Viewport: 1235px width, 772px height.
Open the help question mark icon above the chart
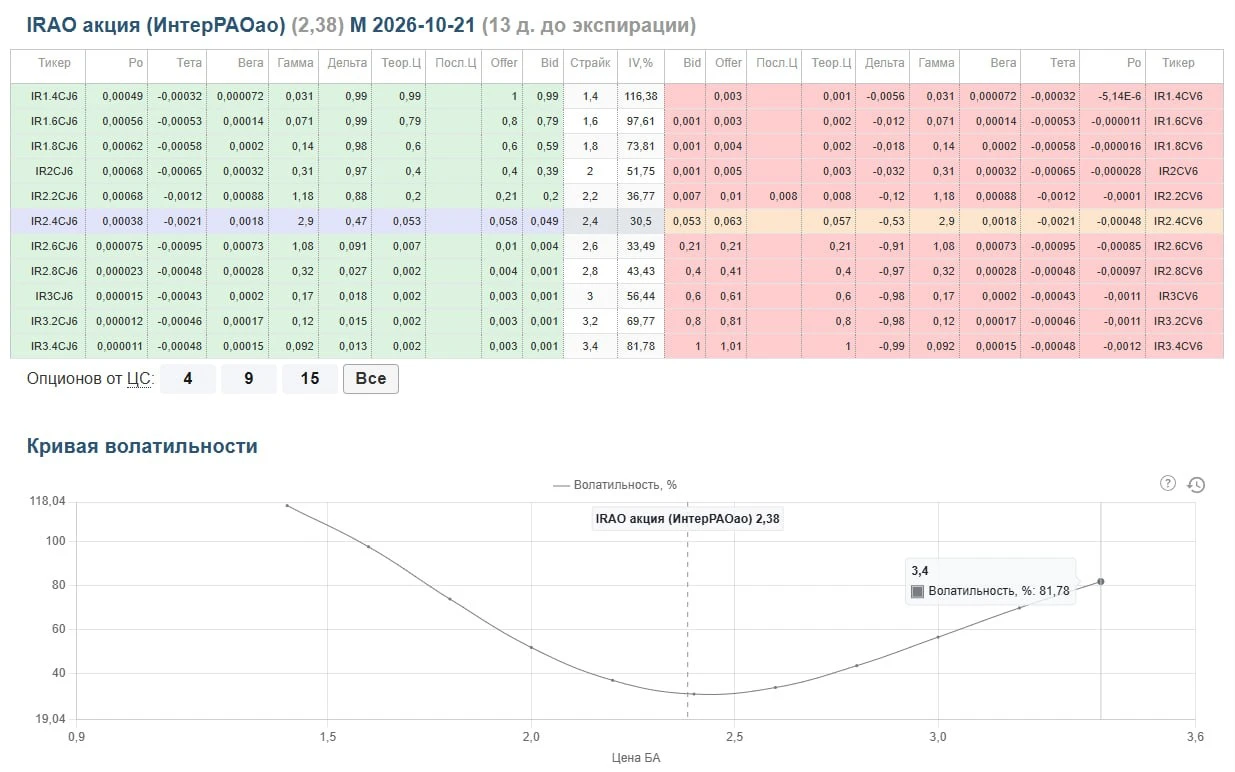(x=1167, y=484)
